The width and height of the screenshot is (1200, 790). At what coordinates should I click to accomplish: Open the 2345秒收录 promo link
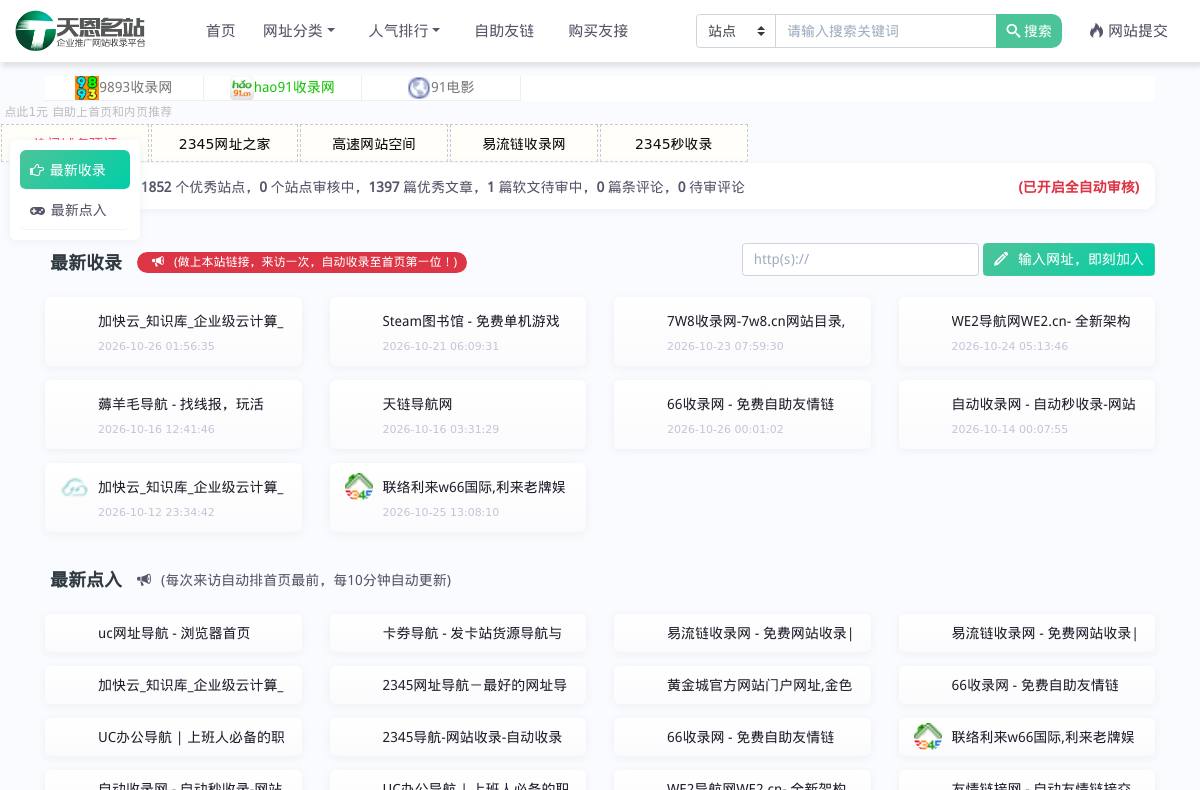pos(674,143)
